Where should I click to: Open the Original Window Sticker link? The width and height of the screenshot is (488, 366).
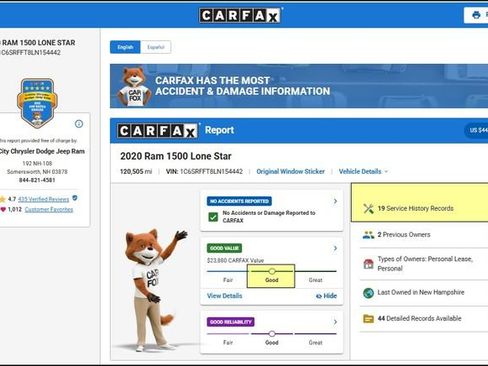pyautogui.click(x=290, y=171)
